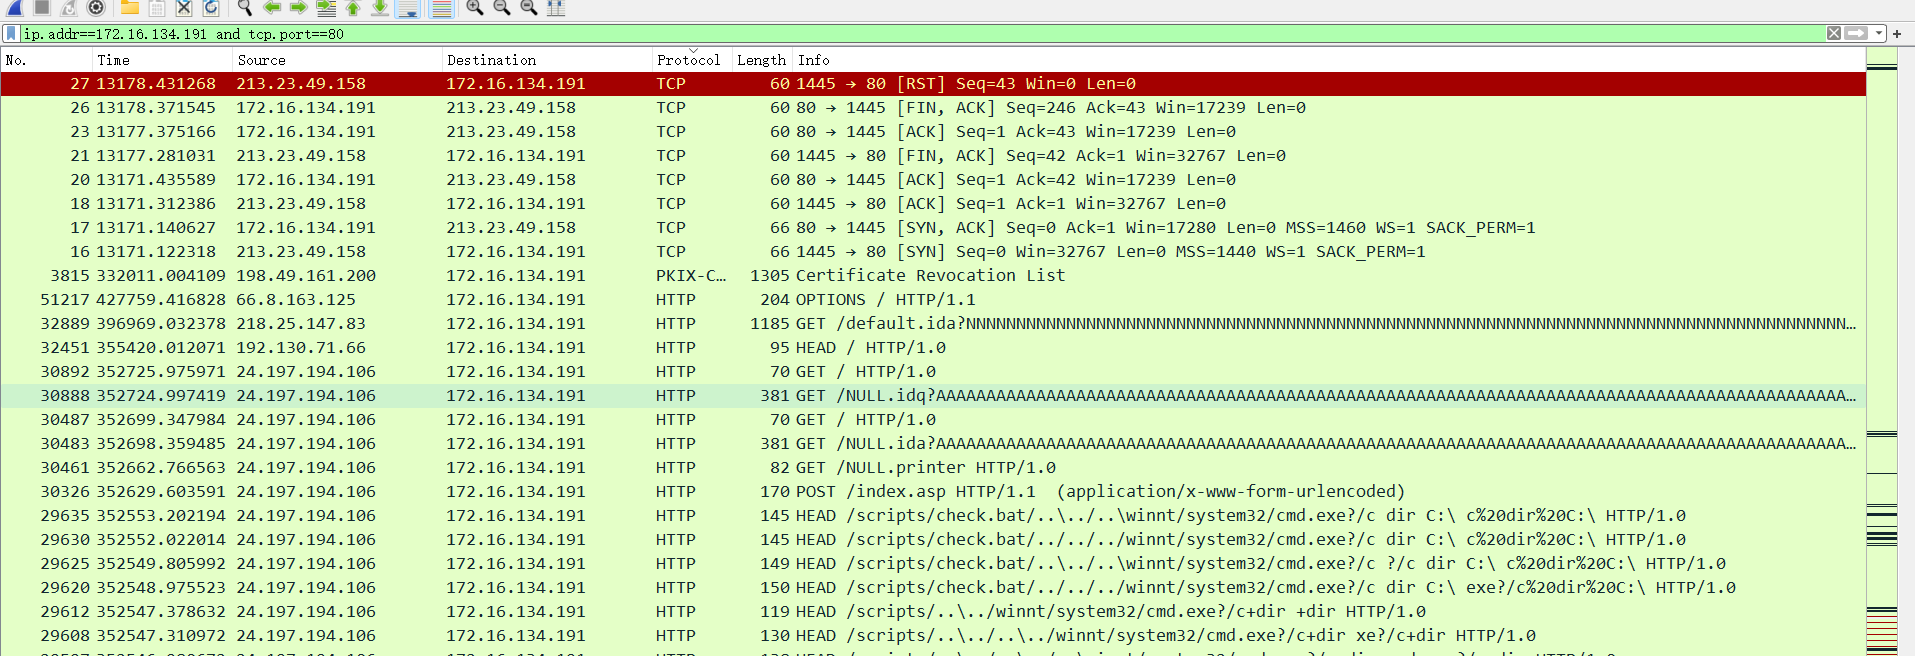This screenshot has height=656, width=1915.
Task: Sort by the Protocol column
Action: pos(692,60)
